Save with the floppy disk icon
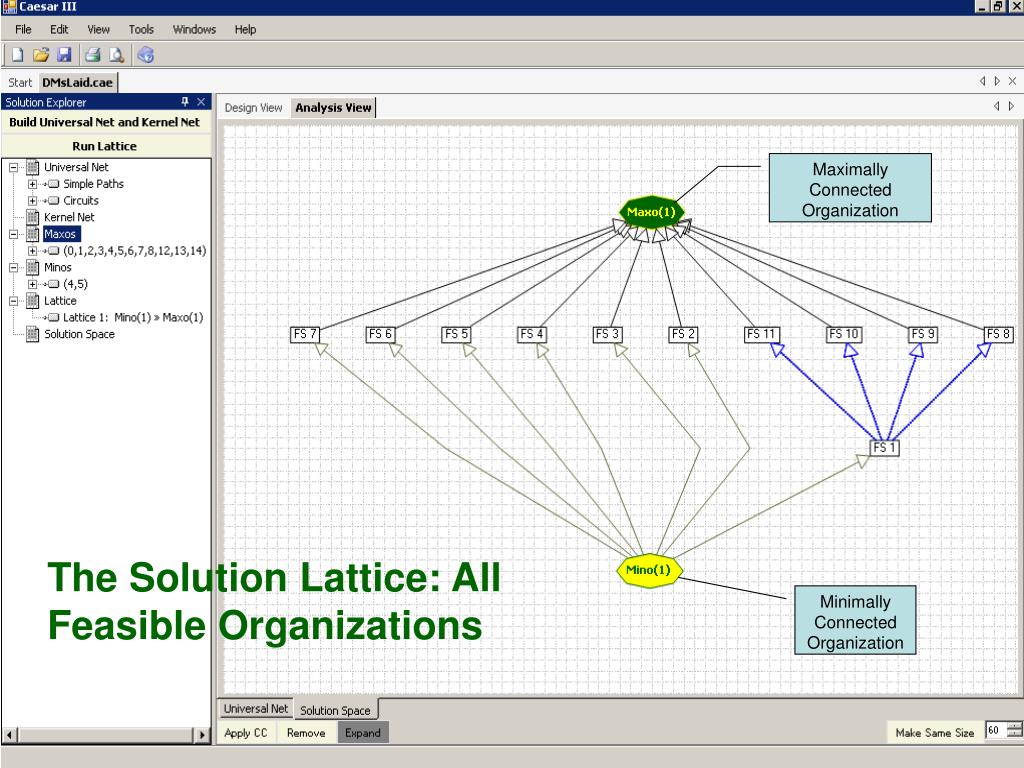This screenshot has height=768, width=1024. click(64, 55)
